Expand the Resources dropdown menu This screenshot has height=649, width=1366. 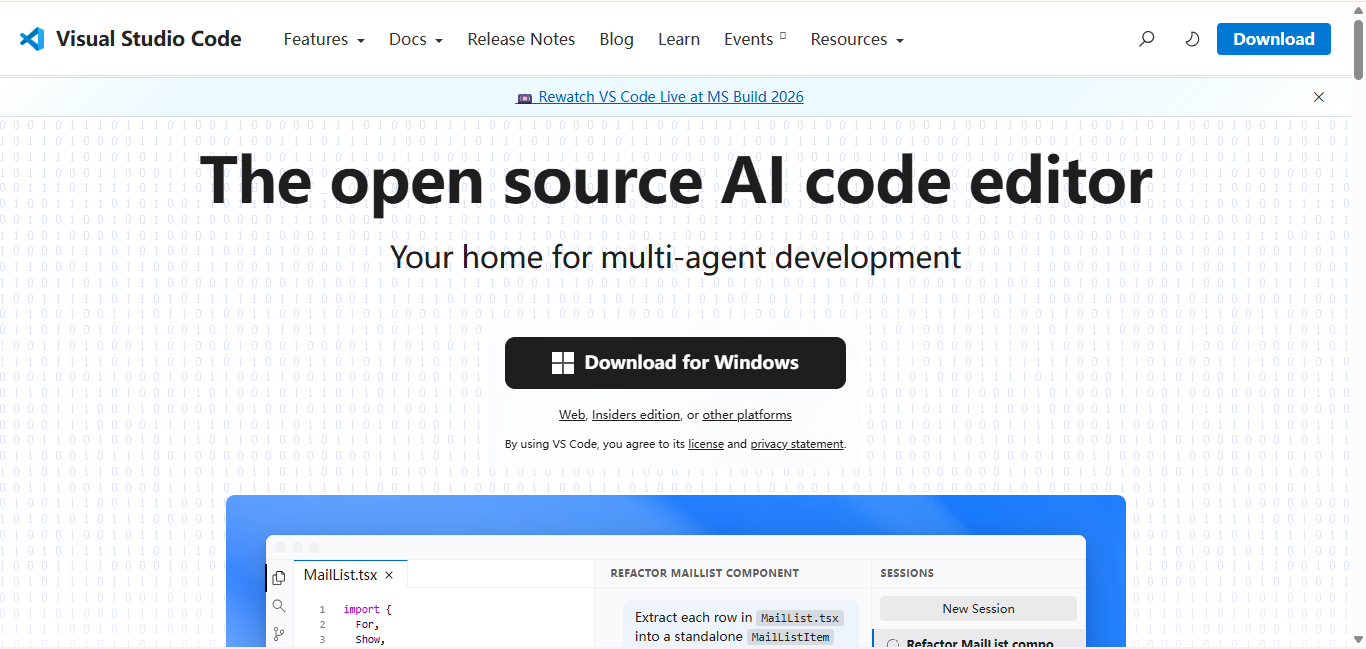(857, 39)
